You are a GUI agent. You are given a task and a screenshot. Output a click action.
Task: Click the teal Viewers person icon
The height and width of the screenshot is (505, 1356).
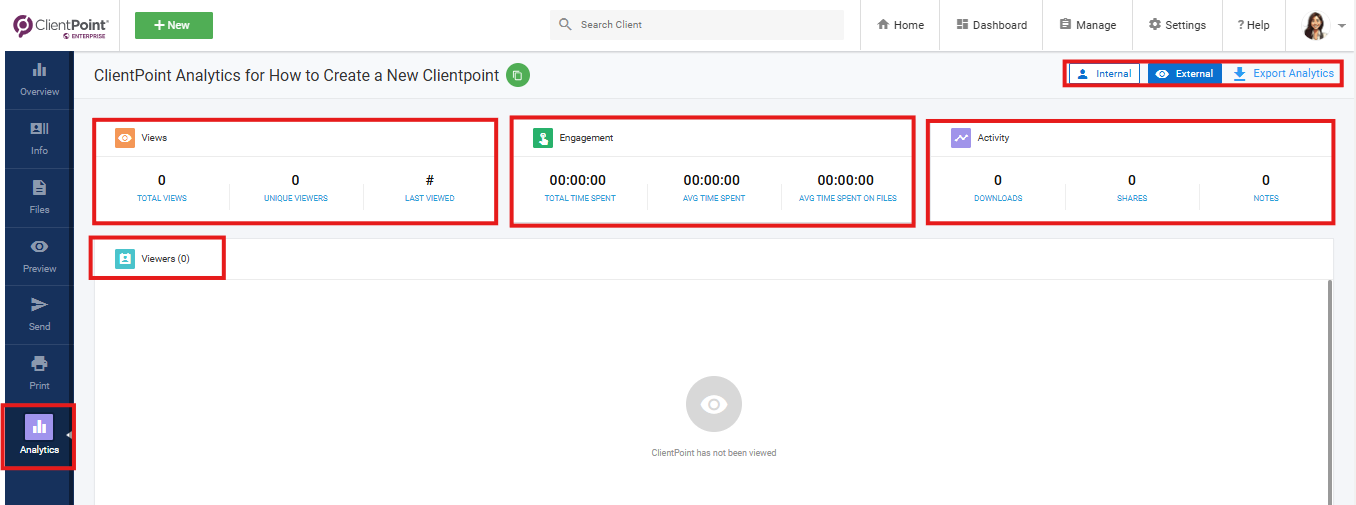pos(125,259)
